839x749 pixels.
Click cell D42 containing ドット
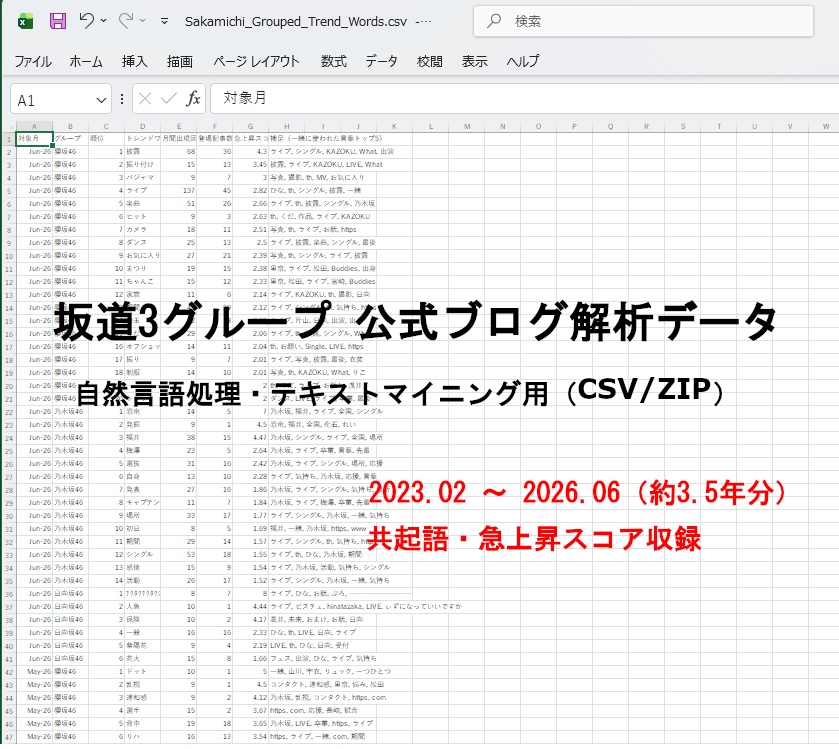pyautogui.click(x=143, y=672)
